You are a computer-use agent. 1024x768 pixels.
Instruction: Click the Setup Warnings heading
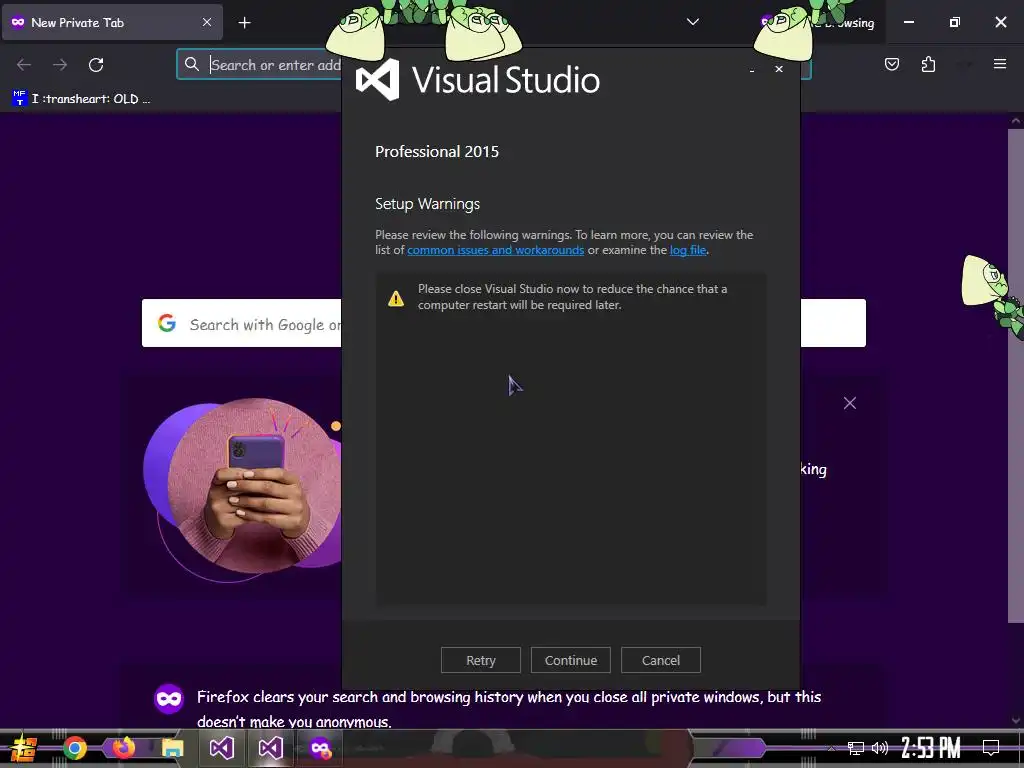tap(427, 204)
